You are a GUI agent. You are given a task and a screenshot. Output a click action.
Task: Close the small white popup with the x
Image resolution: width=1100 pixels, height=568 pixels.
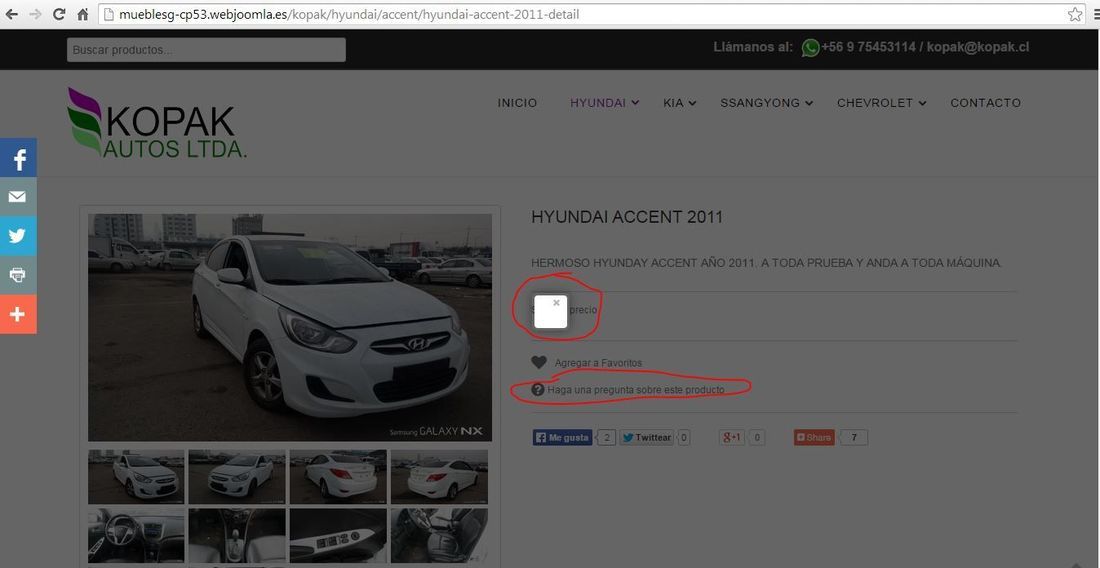[x=556, y=303]
